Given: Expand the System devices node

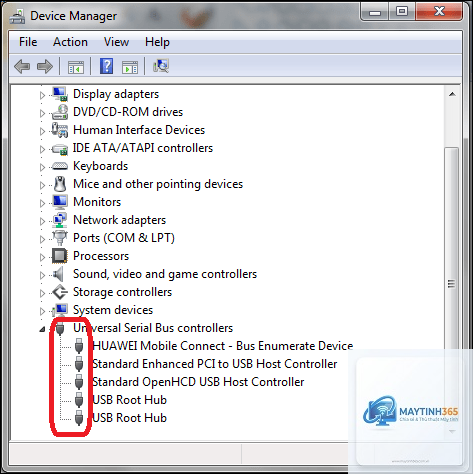Looking at the screenshot, I should coord(42,311).
